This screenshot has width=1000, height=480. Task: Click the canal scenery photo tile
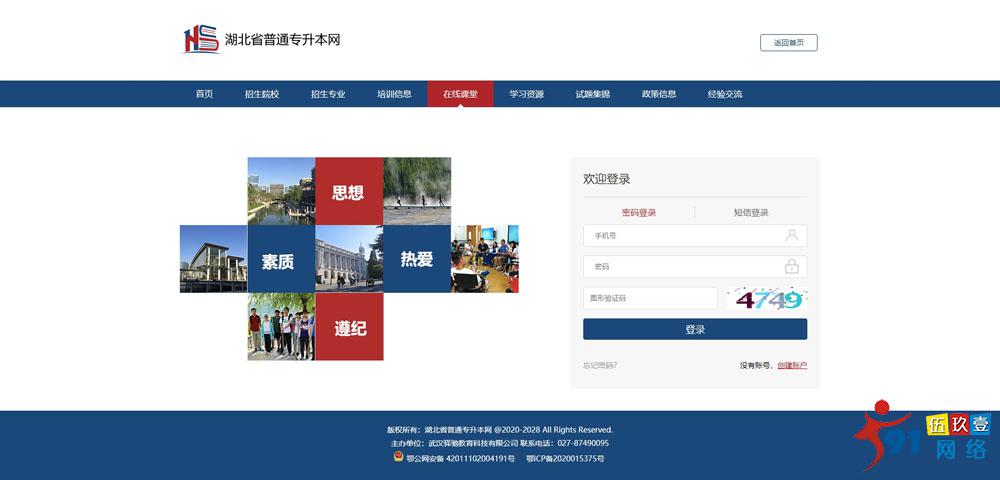[x=281, y=191]
